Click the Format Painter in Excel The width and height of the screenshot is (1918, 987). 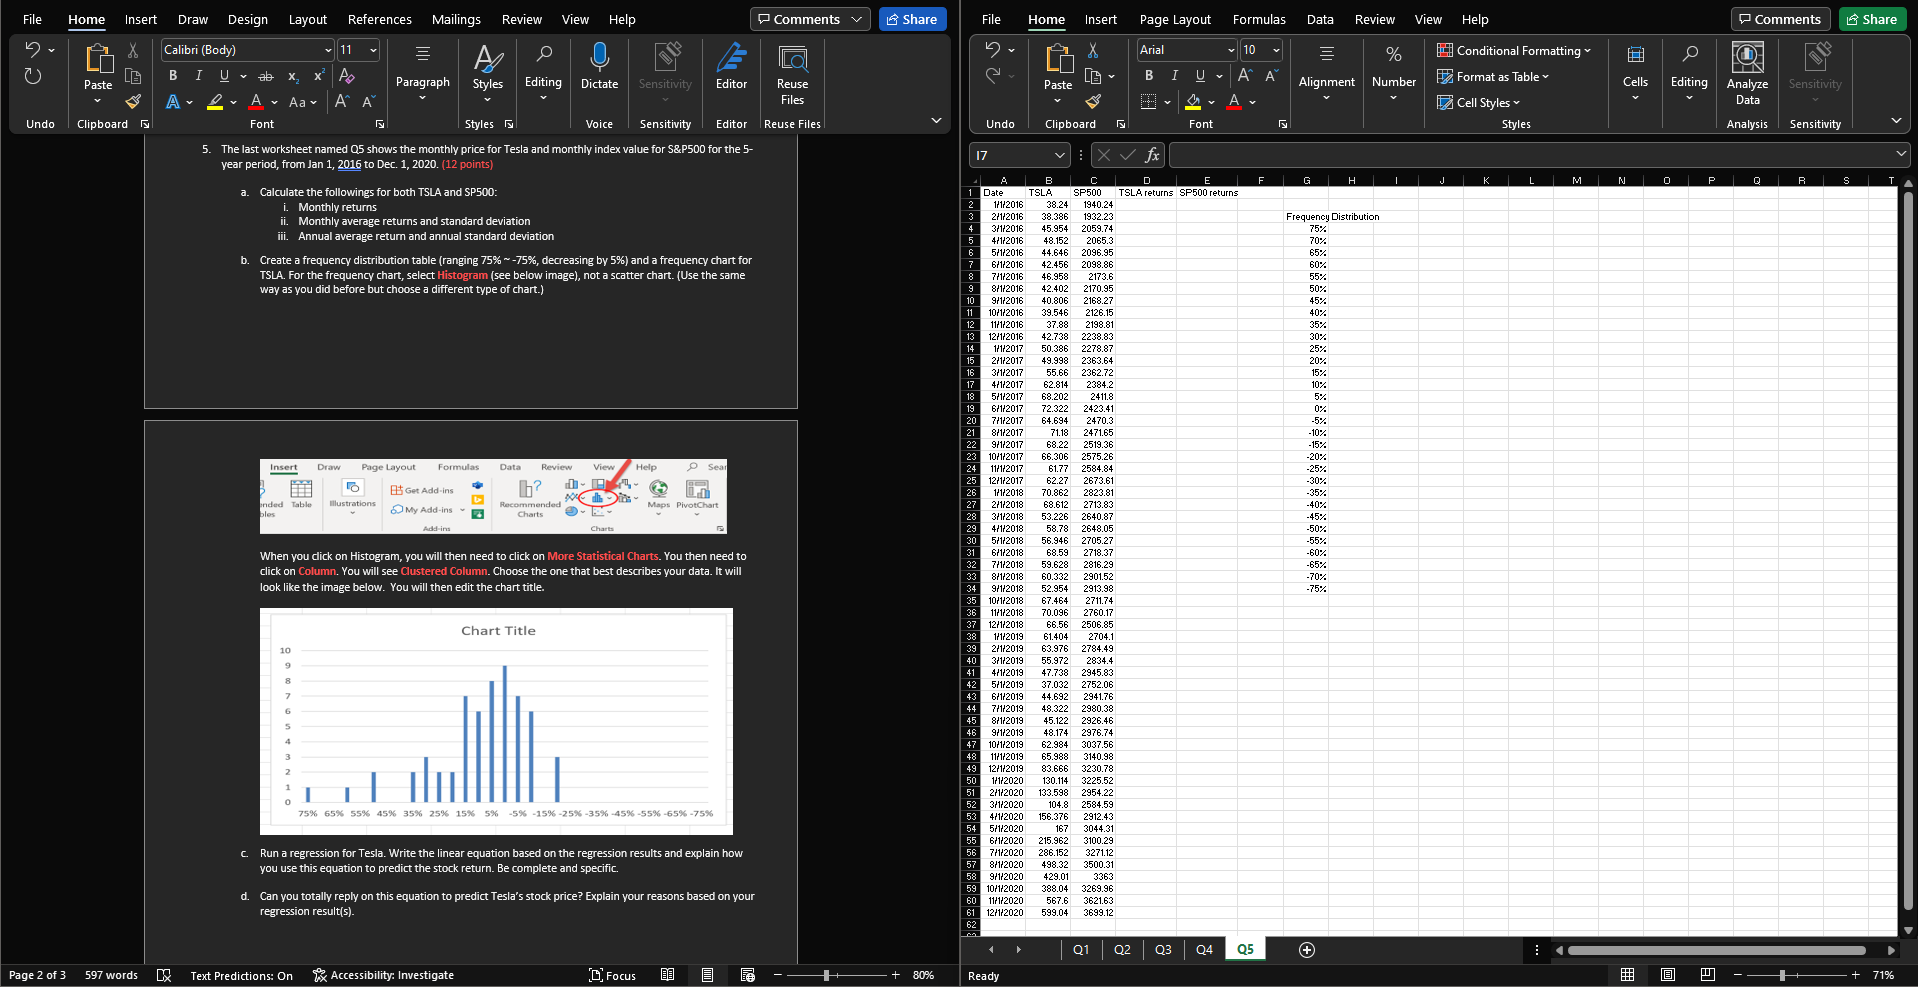[1093, 102]
